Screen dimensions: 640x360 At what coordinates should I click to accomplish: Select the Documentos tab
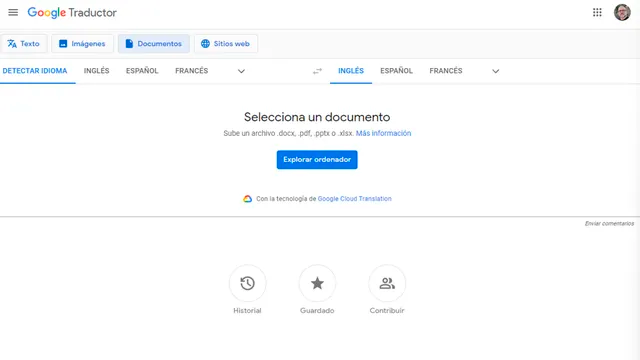154,44
